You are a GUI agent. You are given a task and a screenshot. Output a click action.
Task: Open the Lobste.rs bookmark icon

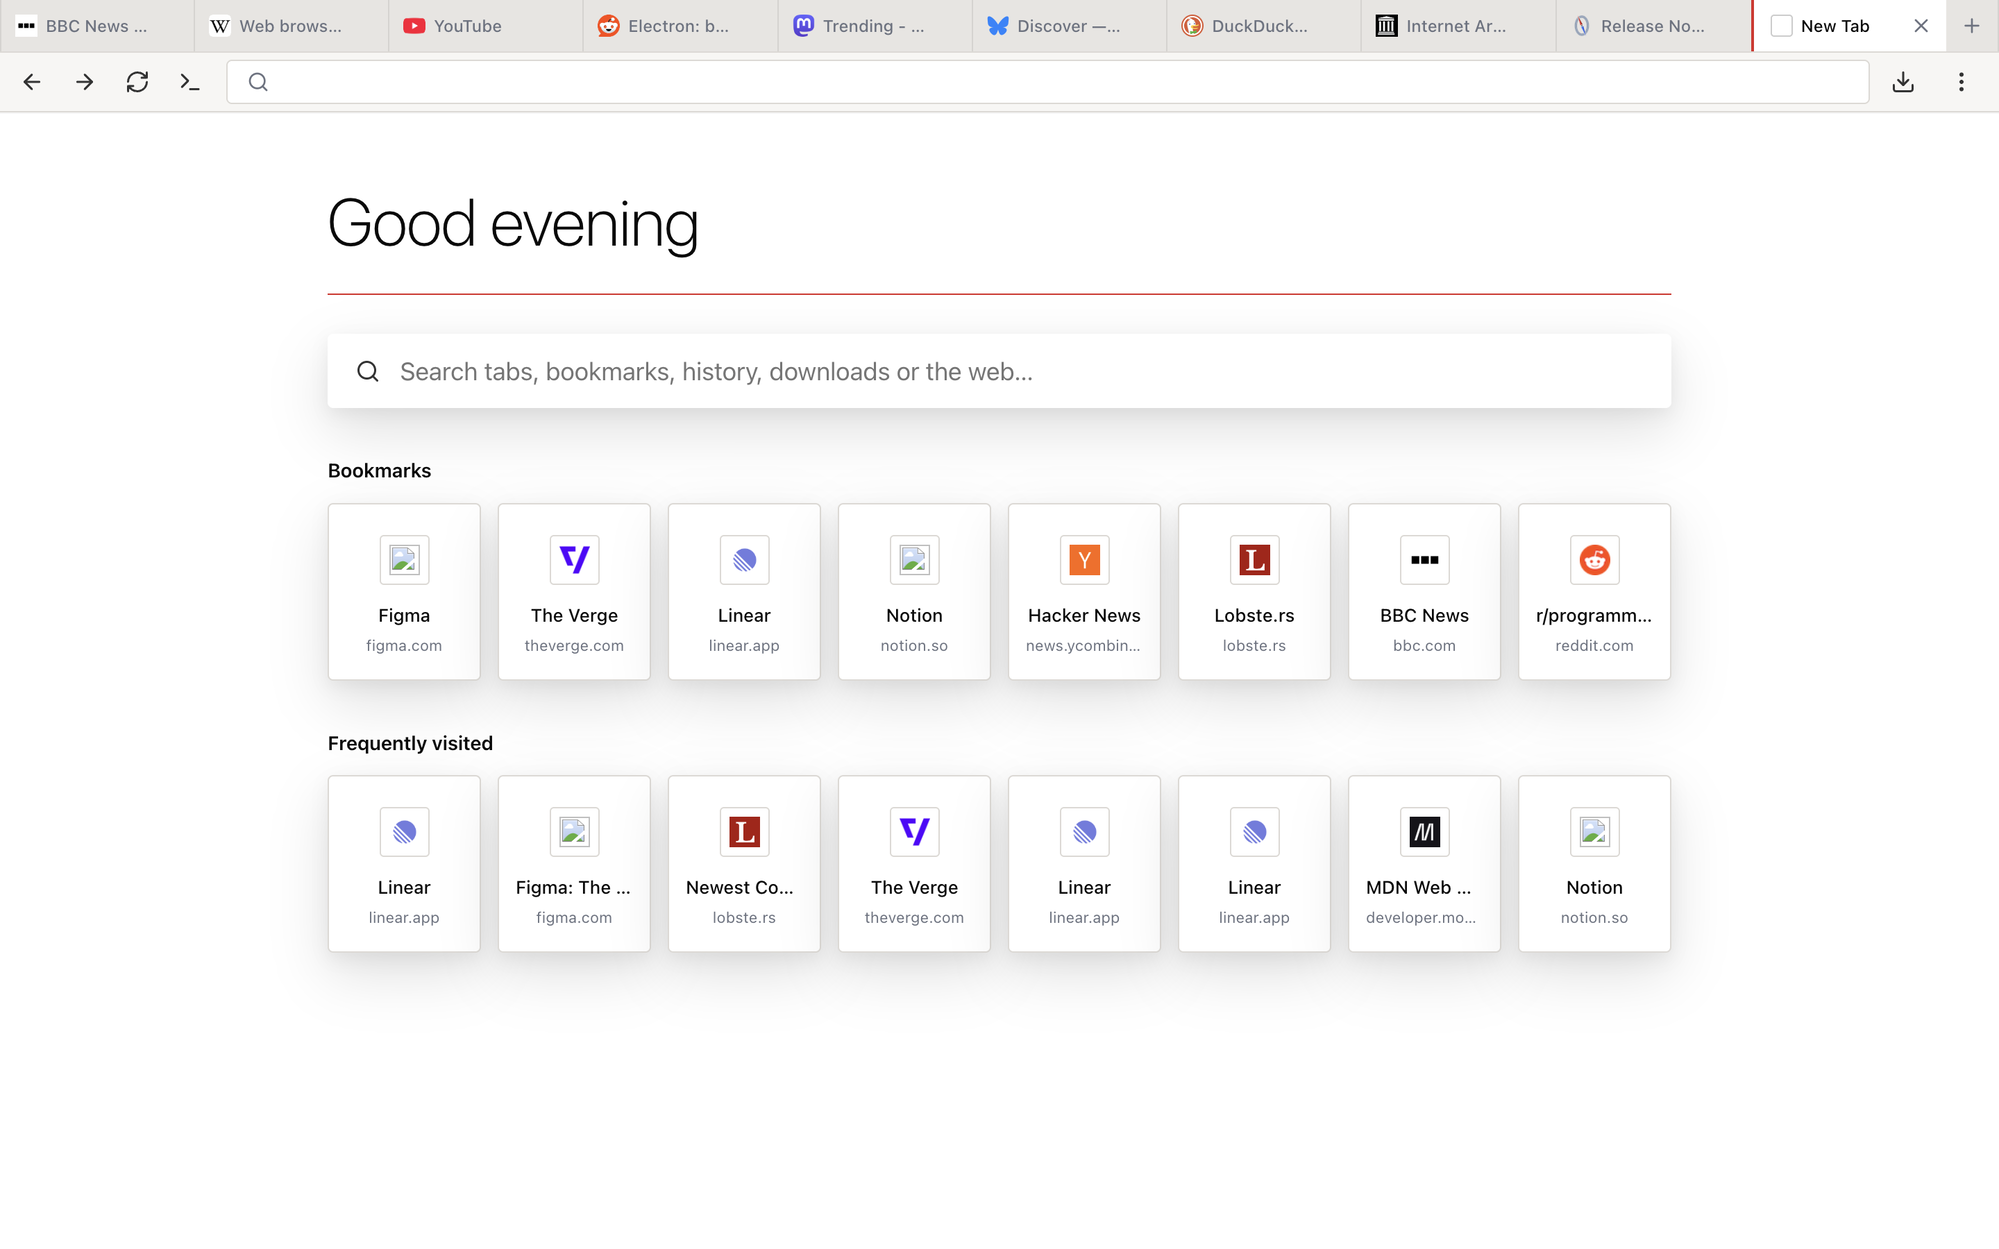pyautogui.click(x=1254, y=560)
